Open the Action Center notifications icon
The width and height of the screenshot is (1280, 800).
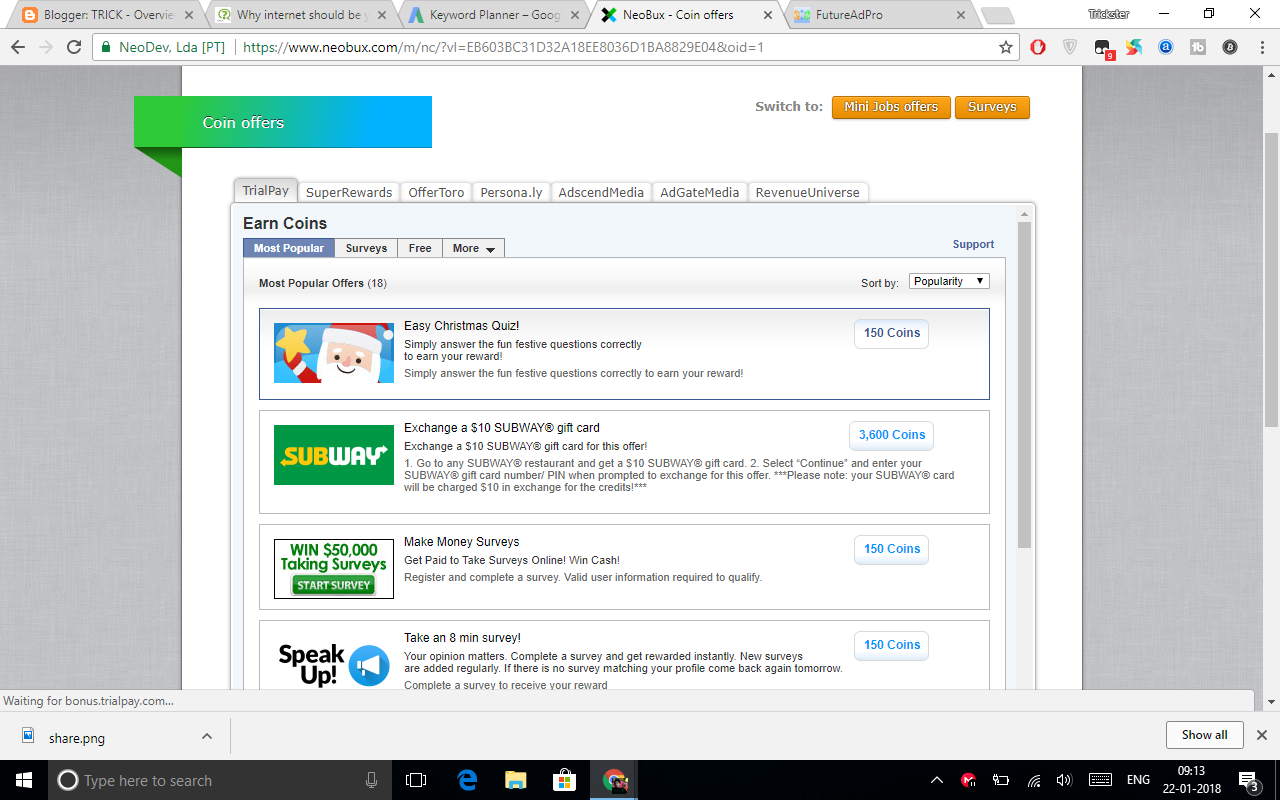click(1248, 781)
